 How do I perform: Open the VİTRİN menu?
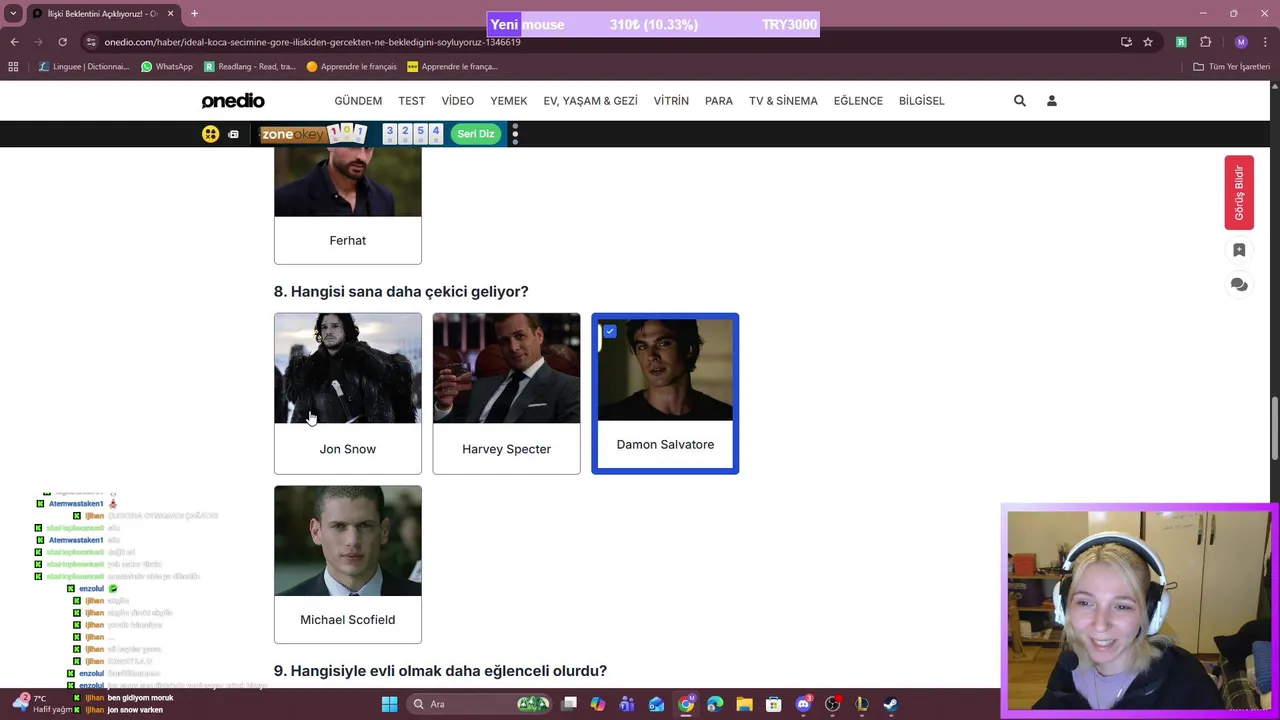coord(671,101)
